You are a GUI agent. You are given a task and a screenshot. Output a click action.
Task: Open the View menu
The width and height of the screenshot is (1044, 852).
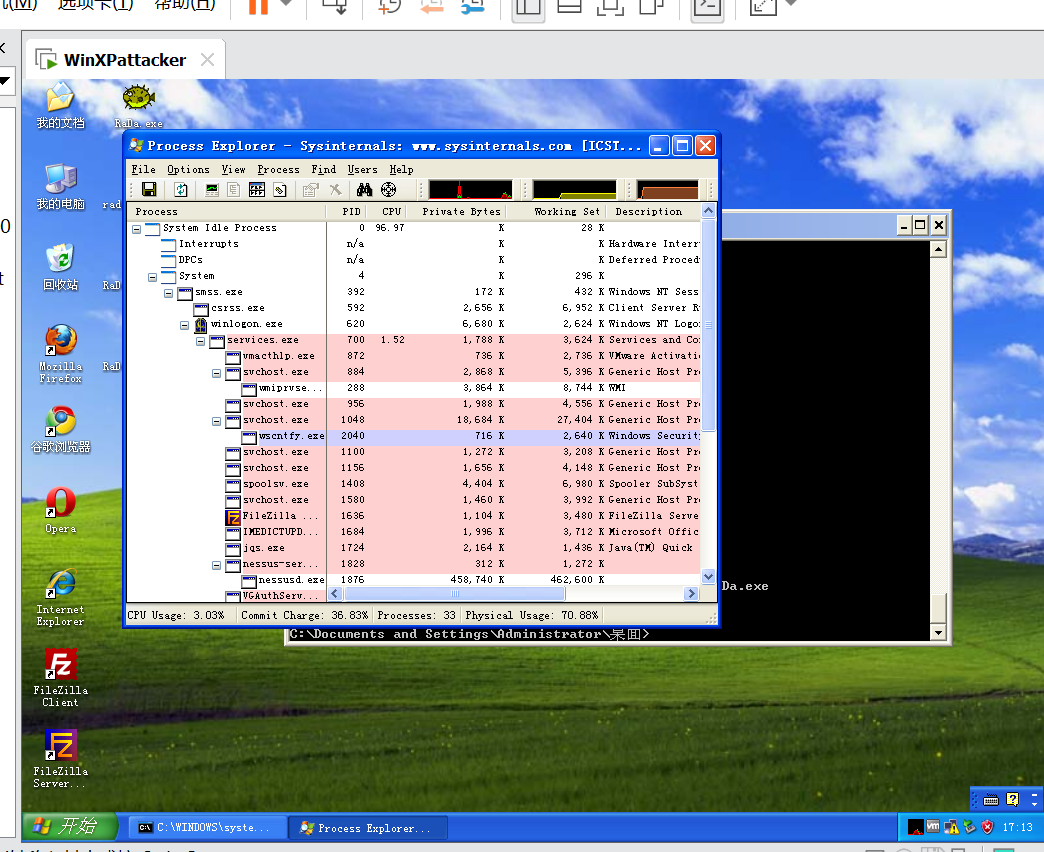coord(233,170)
